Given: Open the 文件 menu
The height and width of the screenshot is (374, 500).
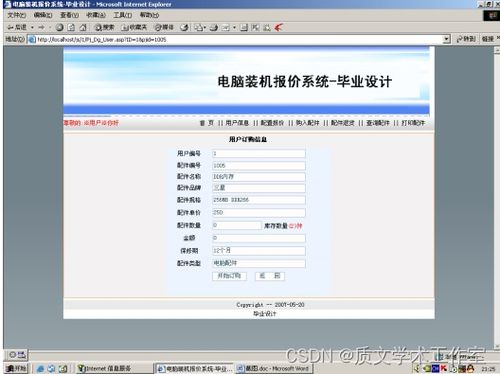Looking at the screenshot, I should (x=17, y=15).
